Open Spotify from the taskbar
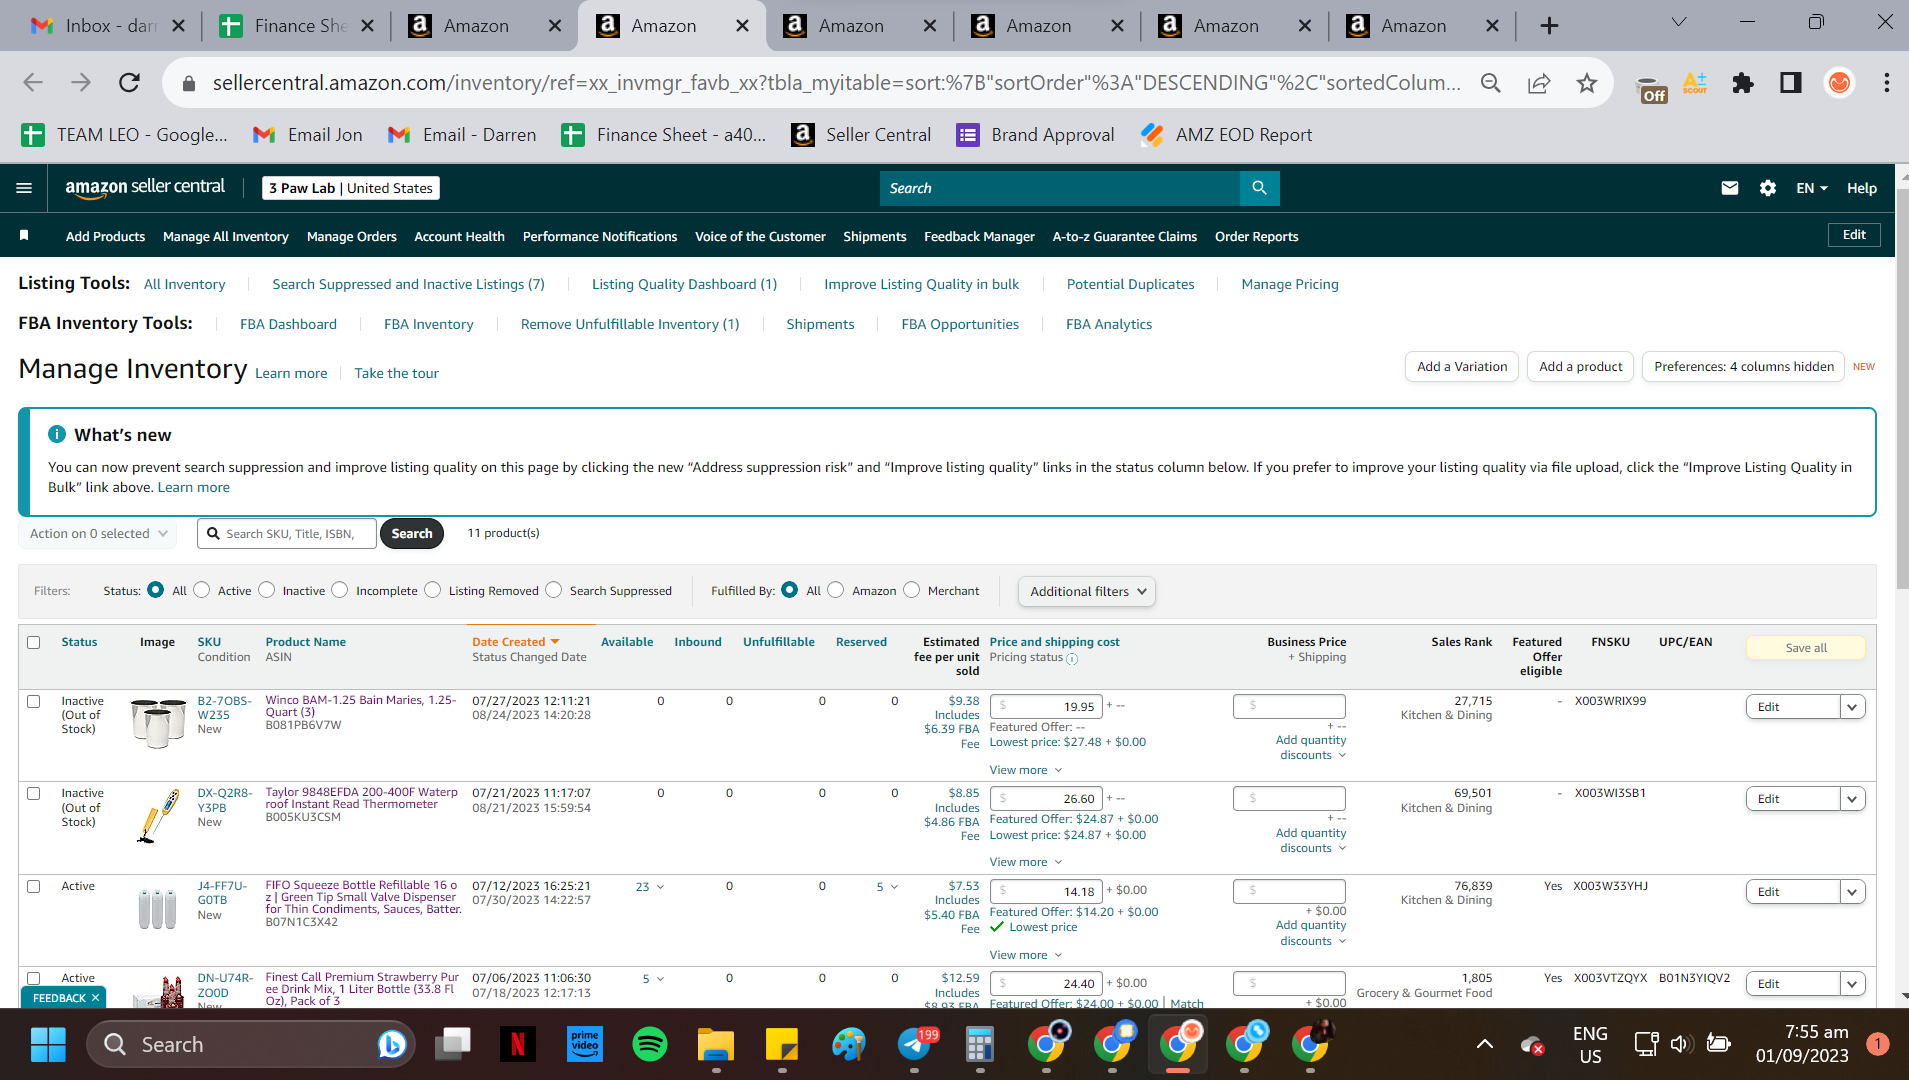Viewport: 1909px width, 1080px height. [x=650, y=1044]
